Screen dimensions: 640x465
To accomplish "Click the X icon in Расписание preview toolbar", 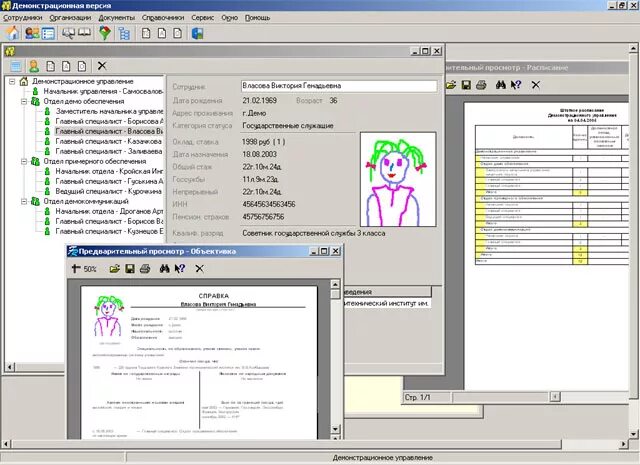I will click(536, 85).
